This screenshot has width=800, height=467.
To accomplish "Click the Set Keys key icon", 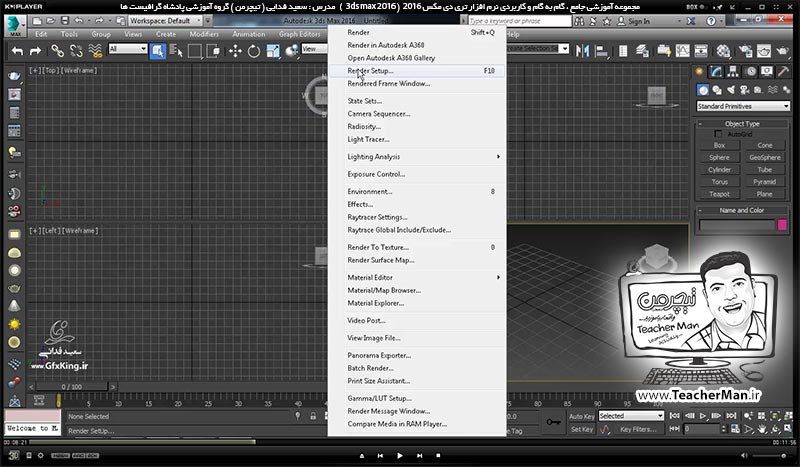I will [553, 422].
